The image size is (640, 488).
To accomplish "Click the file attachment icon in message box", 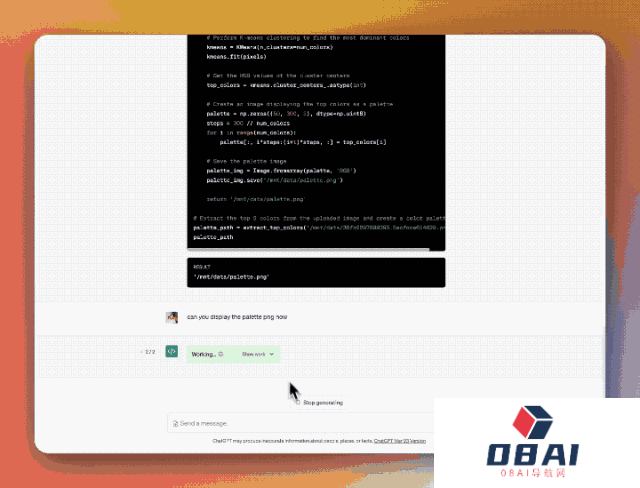I will pyautogui.click(x=175, y=424).
